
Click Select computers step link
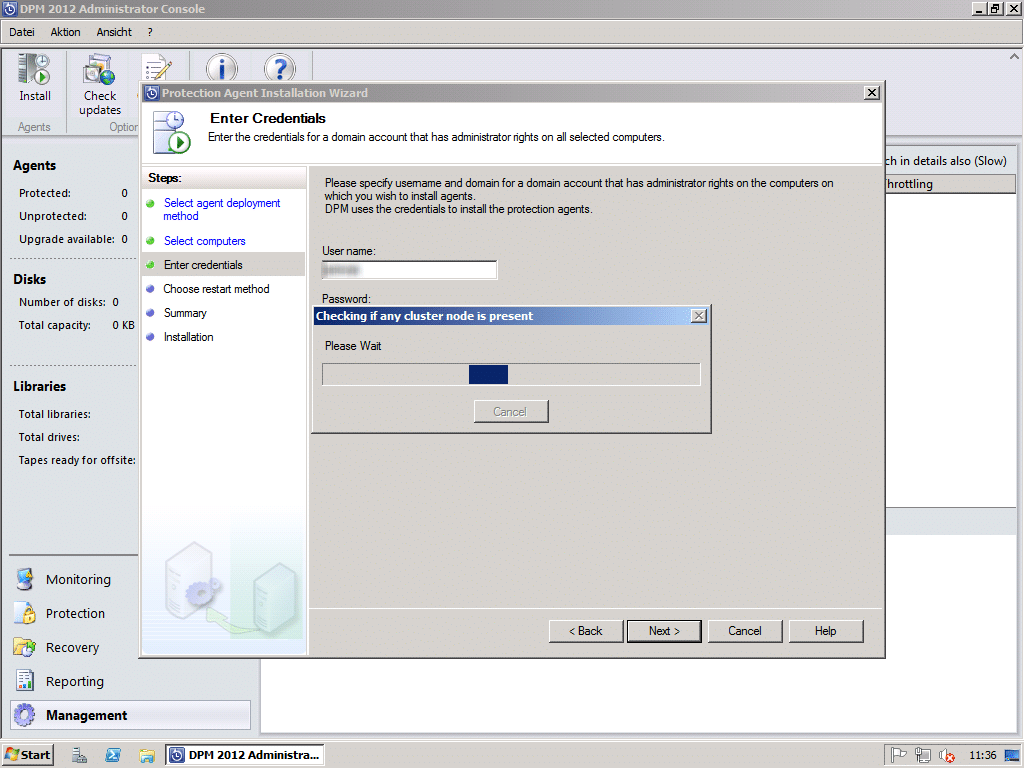pyautogui.click(x=204, y=241)
